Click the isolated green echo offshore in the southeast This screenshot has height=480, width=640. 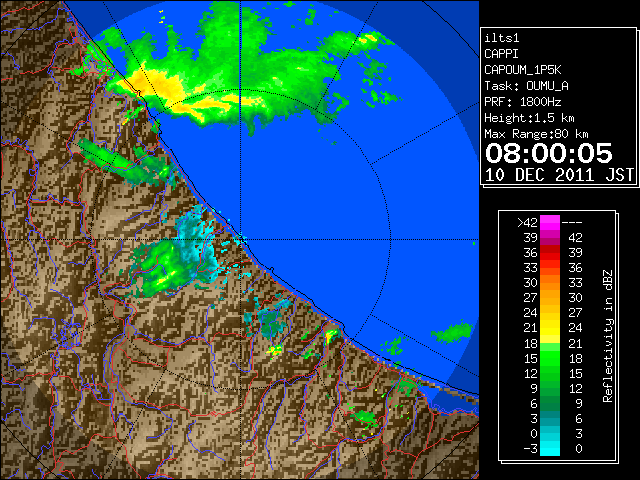click(453, 332)
